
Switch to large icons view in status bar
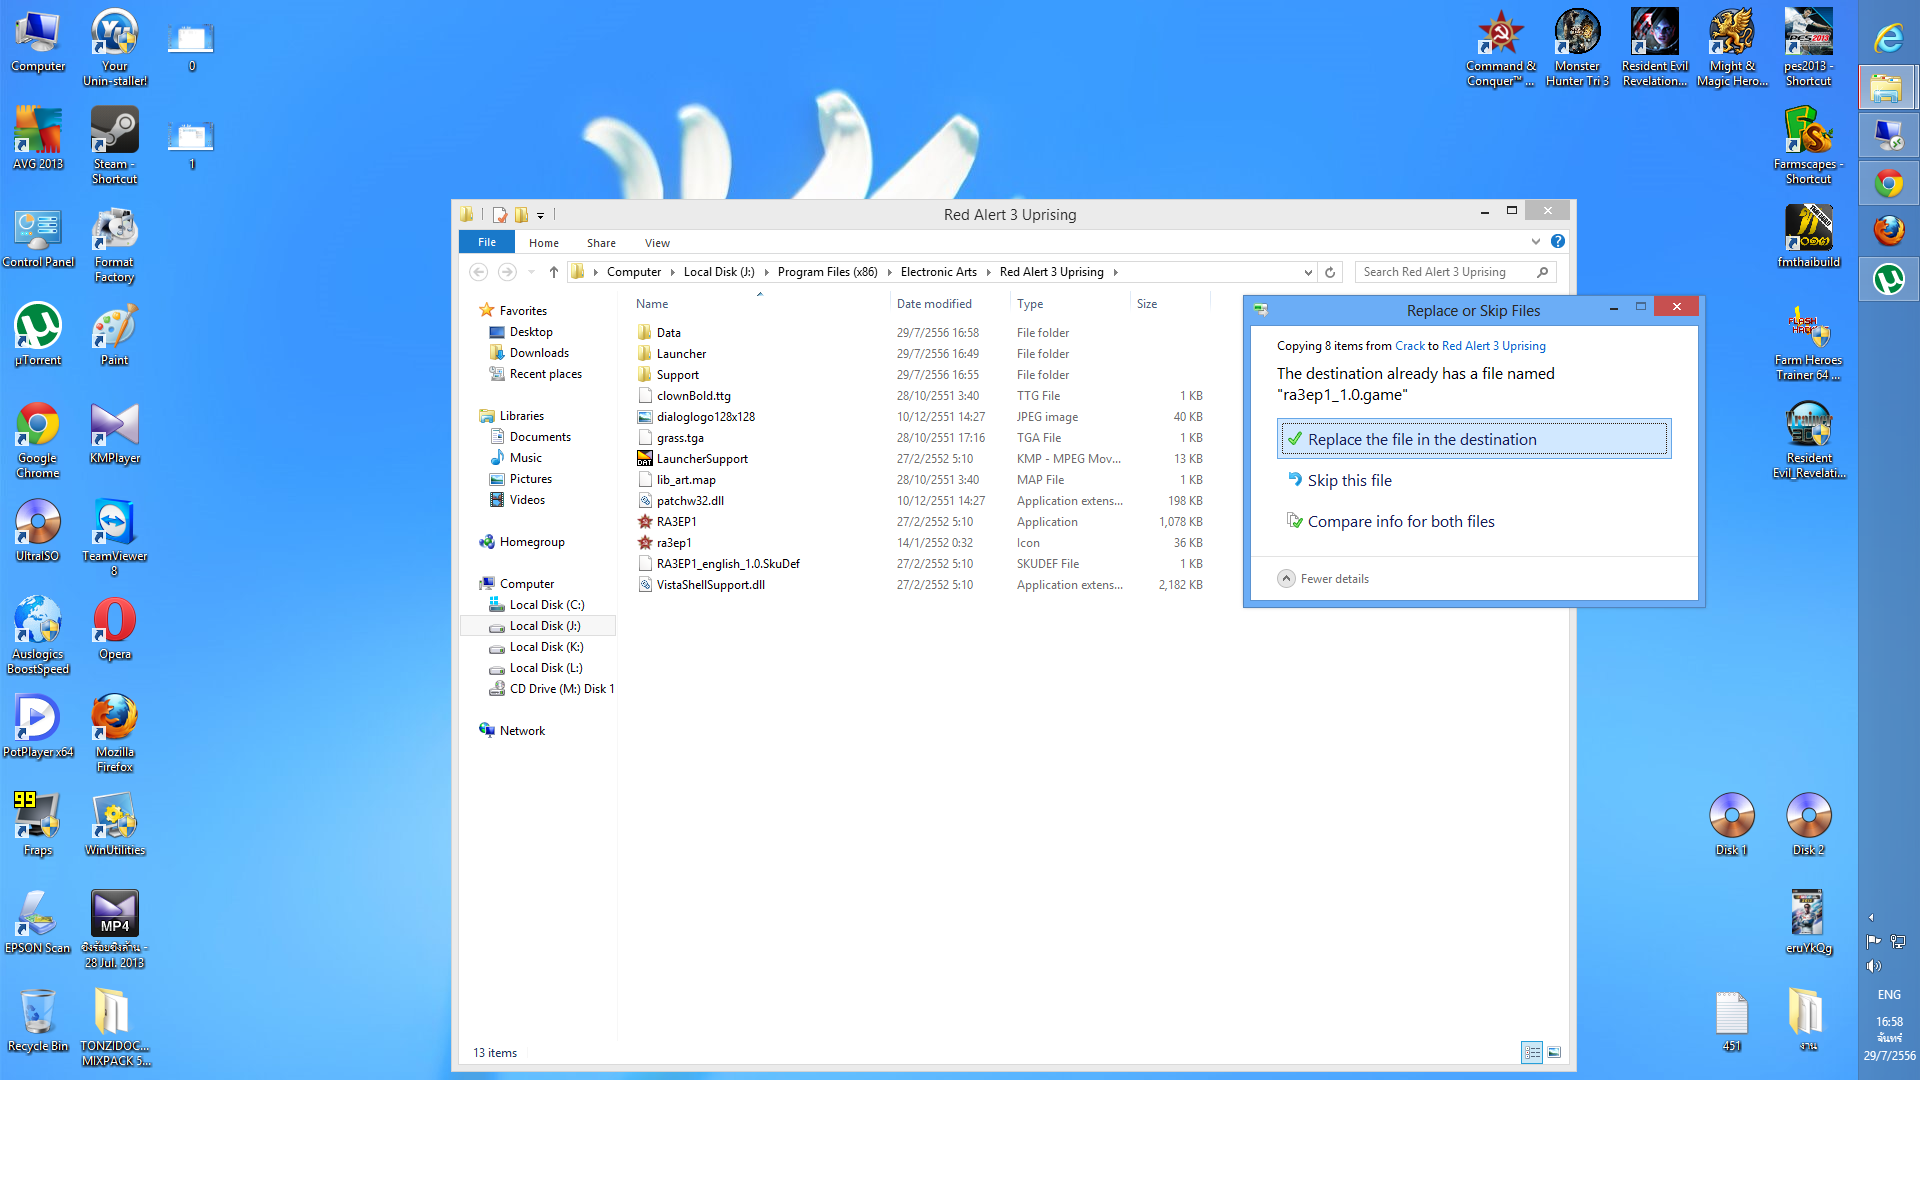click(1554, 1052)
